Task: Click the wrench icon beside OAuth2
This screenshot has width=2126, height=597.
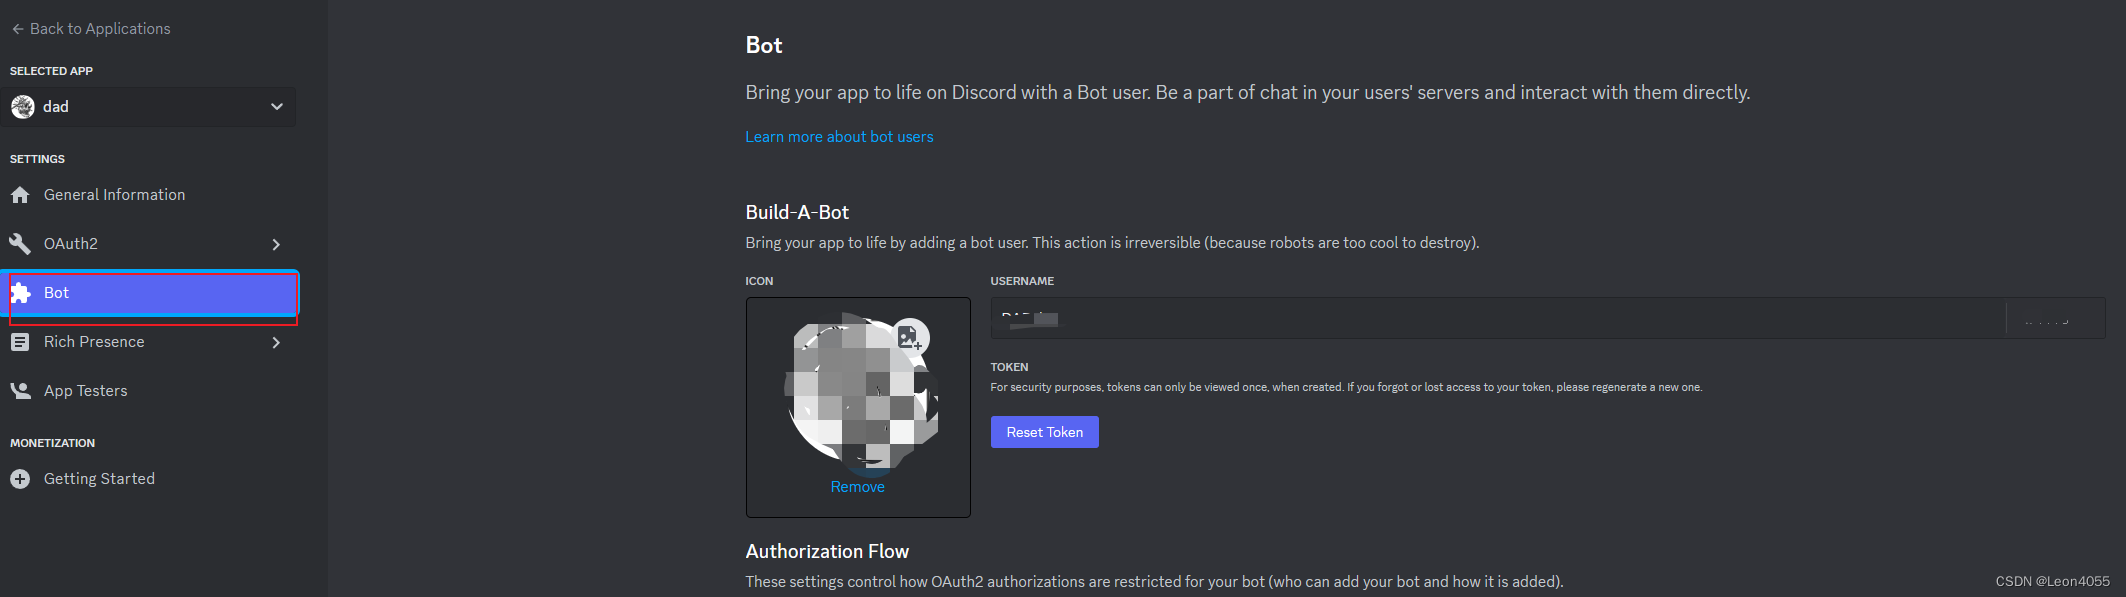Action: coord(20,244)
